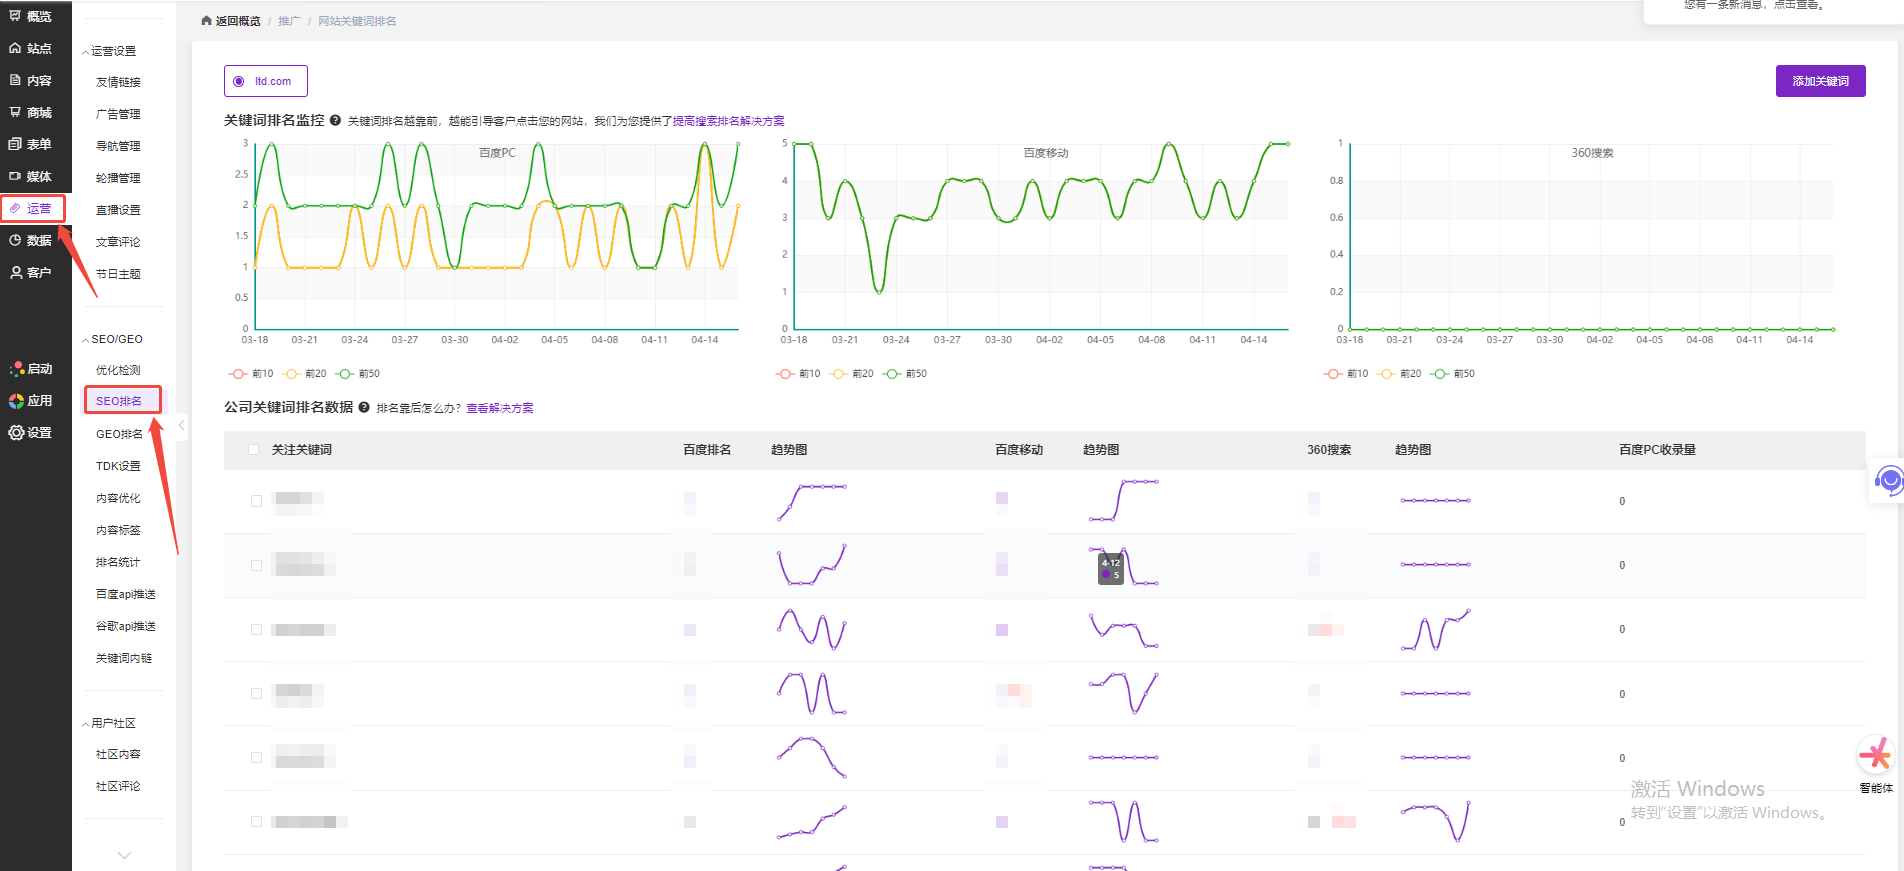Screen dimensions: 1904x871
Task: Select the ltd.com radio button
Action: click(239, 81)
